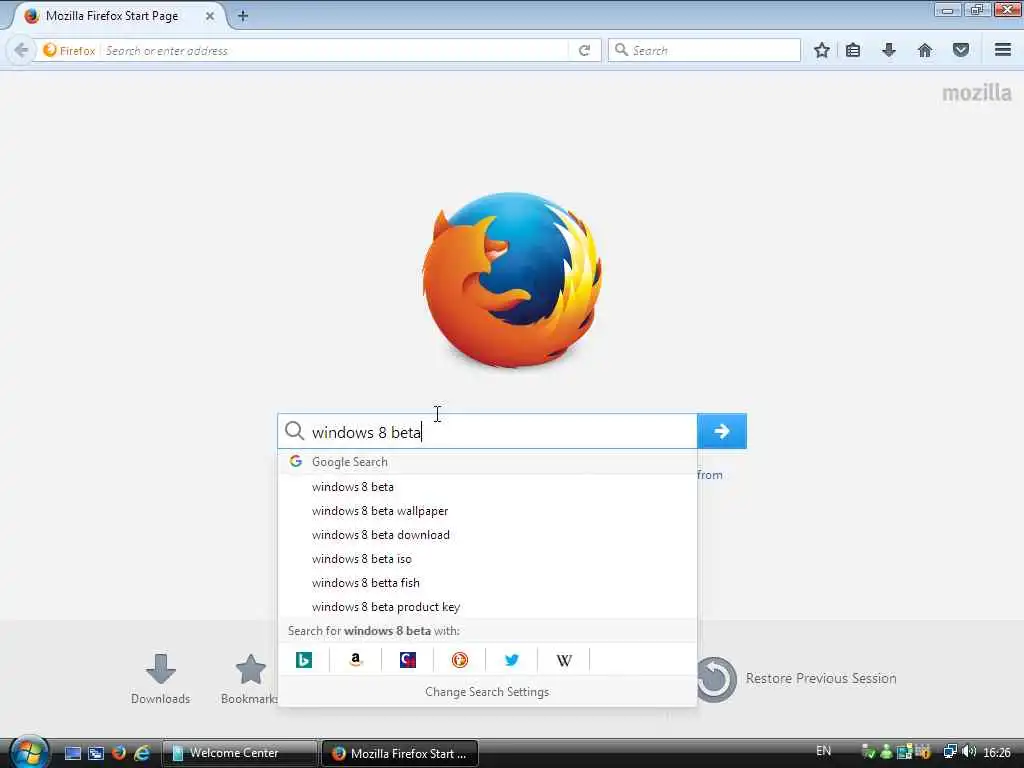The image size is (1024, 768).
Task: Open the Windows Start orb
Action: (x=28, y=752)
